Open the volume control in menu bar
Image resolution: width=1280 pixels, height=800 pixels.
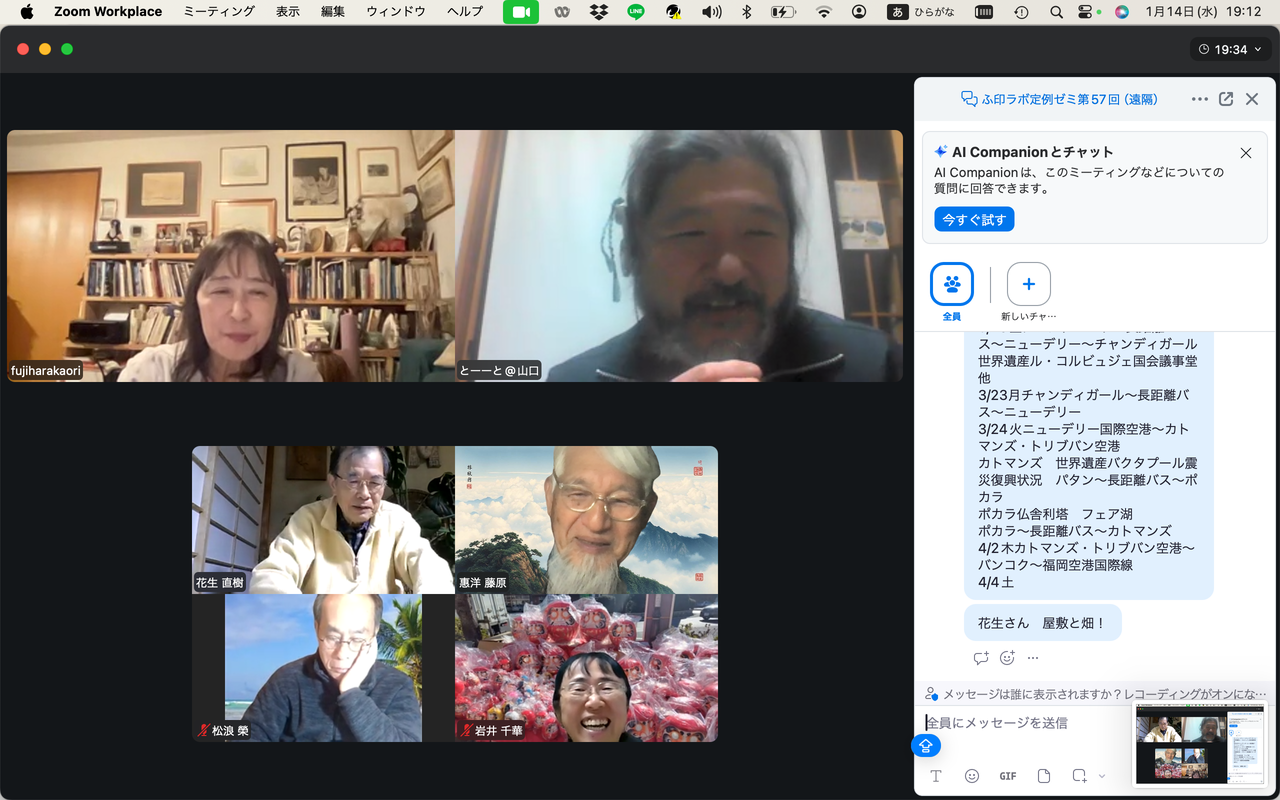[x=711, y=12]
